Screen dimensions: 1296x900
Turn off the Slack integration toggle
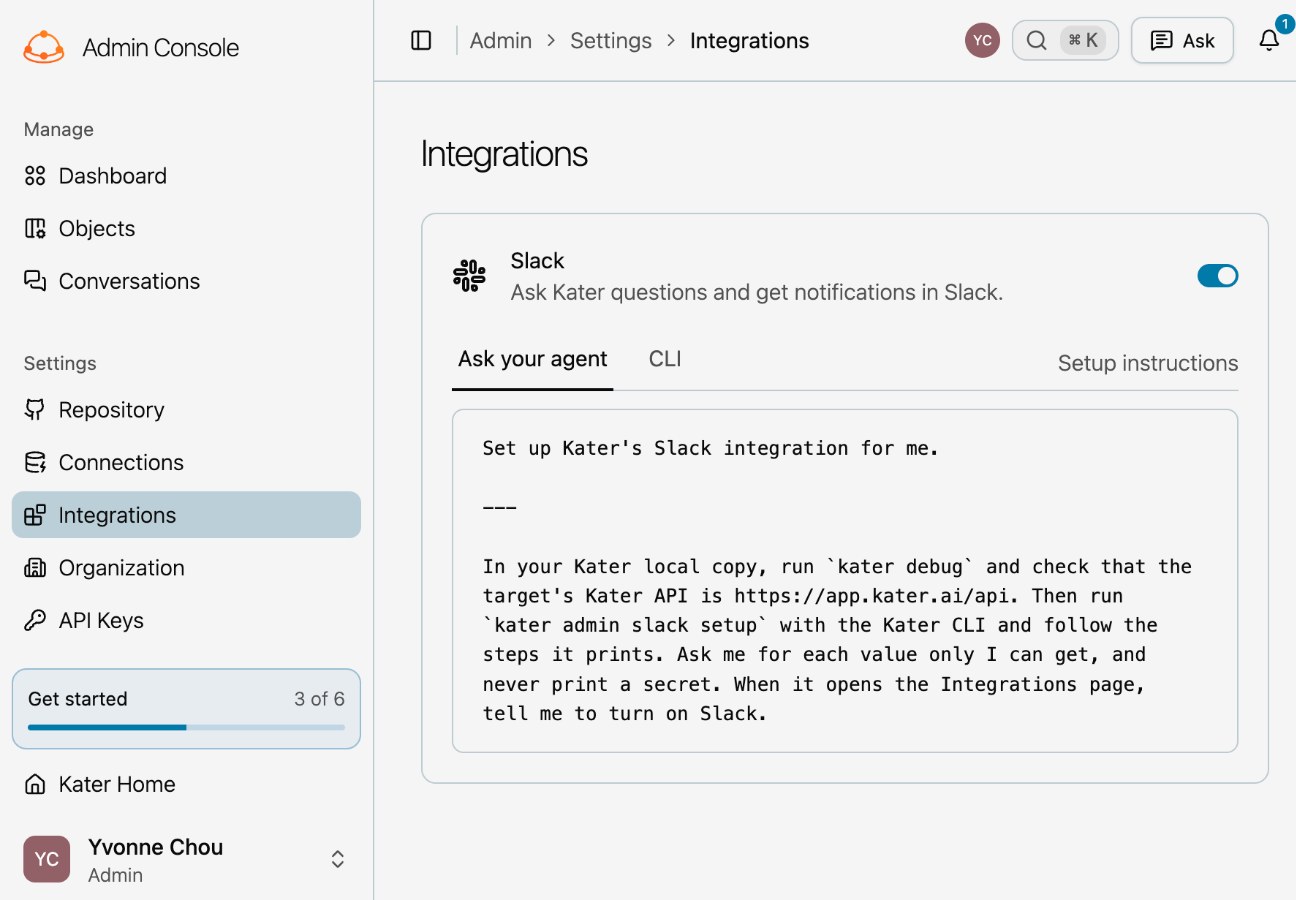pos(1218,276)
